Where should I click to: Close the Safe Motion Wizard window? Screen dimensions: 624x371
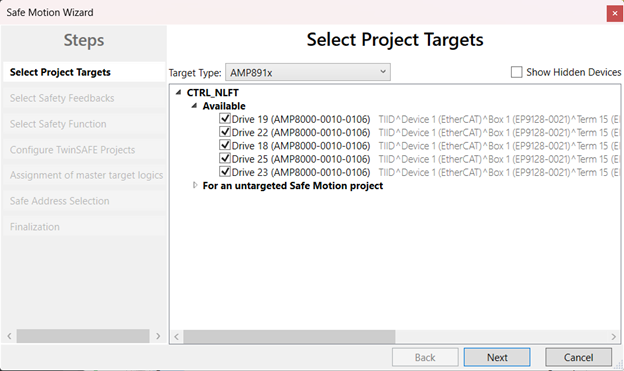click(x=614, y=14)
